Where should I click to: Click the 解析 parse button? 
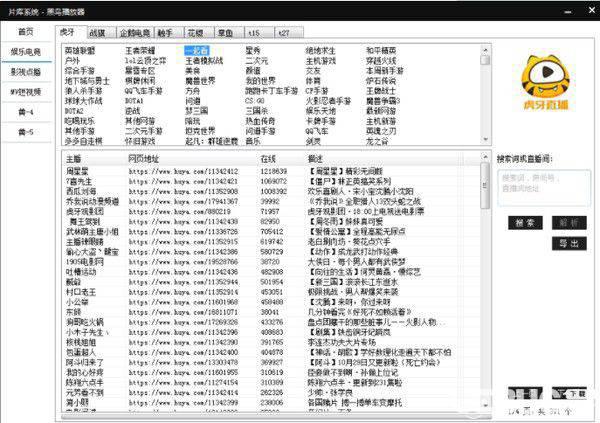tap(569, 223)
